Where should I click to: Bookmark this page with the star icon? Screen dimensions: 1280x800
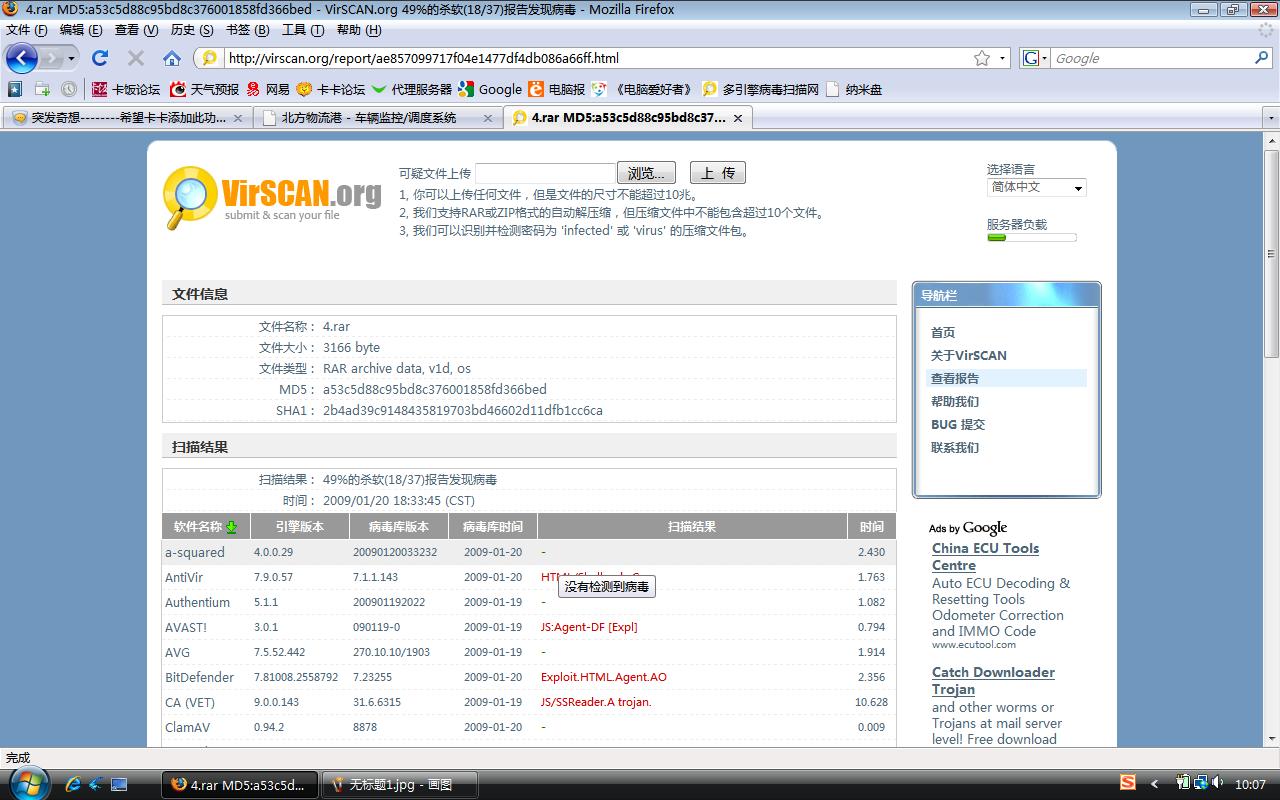pyautogui.click(x=982, y=58)
